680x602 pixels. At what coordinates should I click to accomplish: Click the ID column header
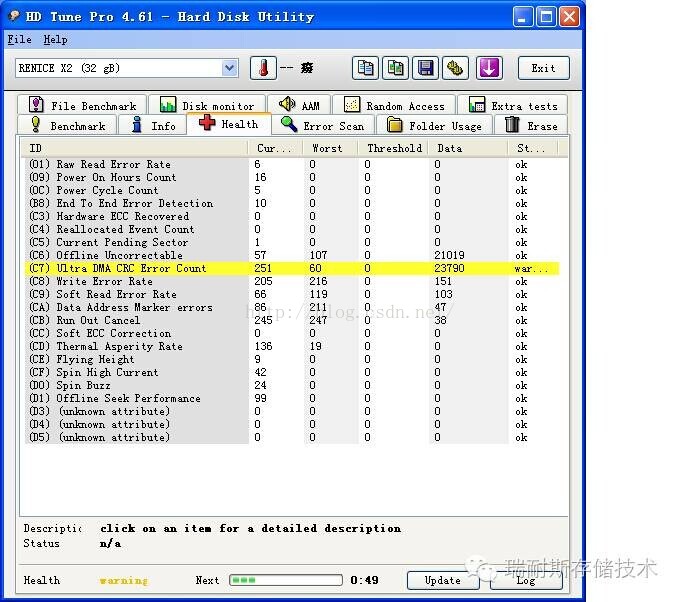tap(134, 148)
